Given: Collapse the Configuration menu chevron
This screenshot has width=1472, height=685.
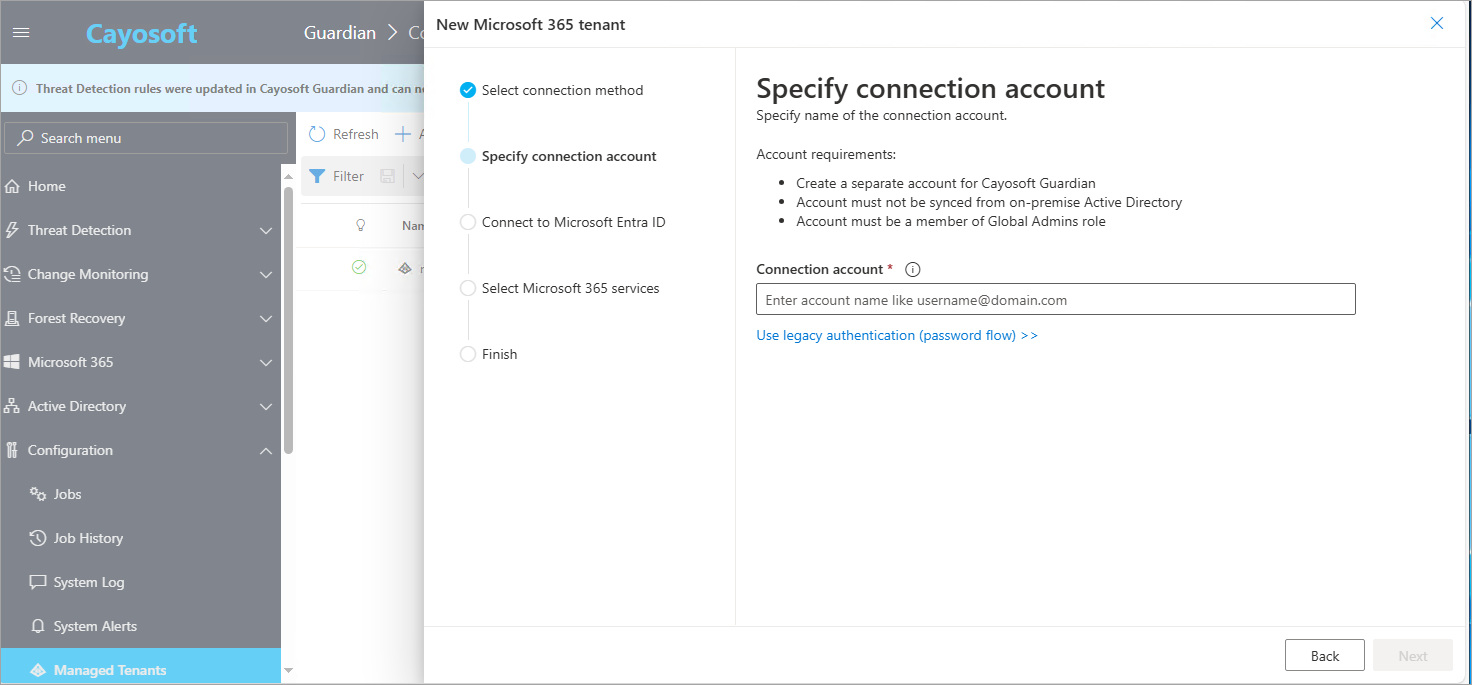Looking at the screenshot, I should click(266, 451).
